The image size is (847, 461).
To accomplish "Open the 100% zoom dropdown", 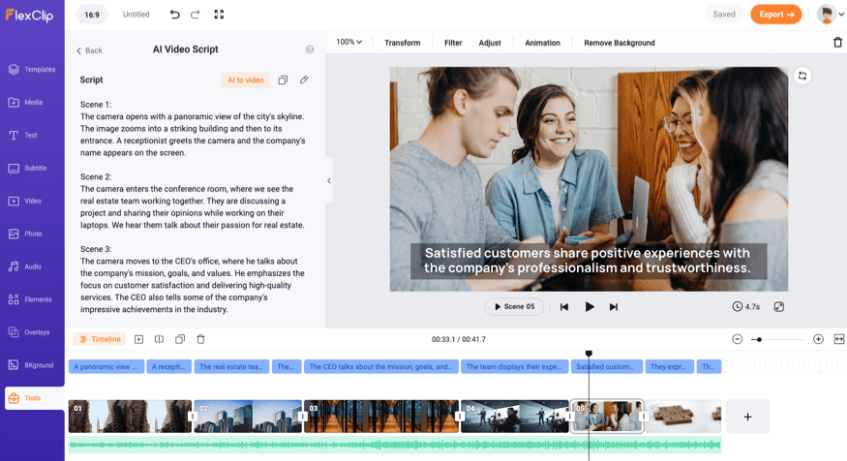I will coord(349,43).
